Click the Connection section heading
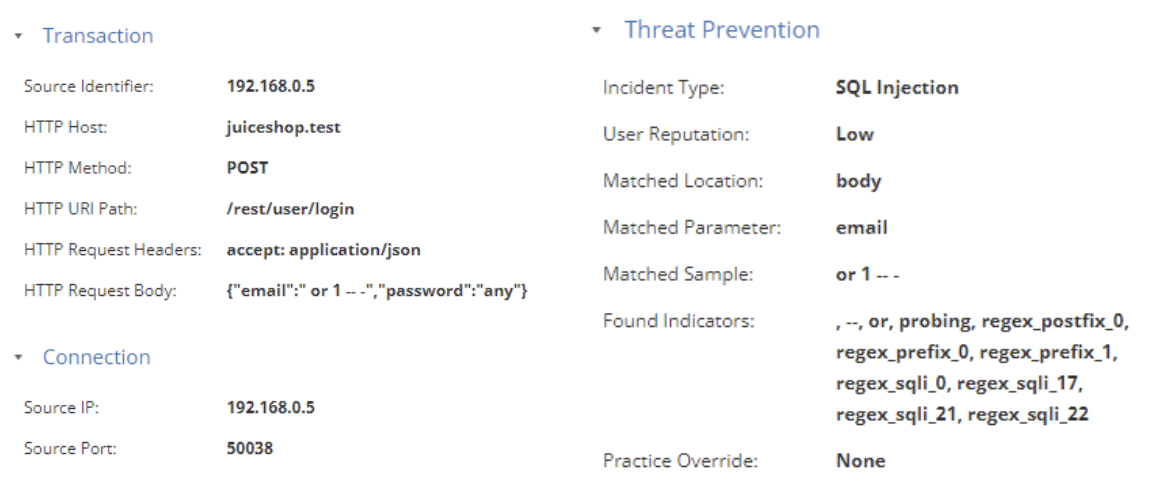The image size is (1154, 498). (96, 357)
